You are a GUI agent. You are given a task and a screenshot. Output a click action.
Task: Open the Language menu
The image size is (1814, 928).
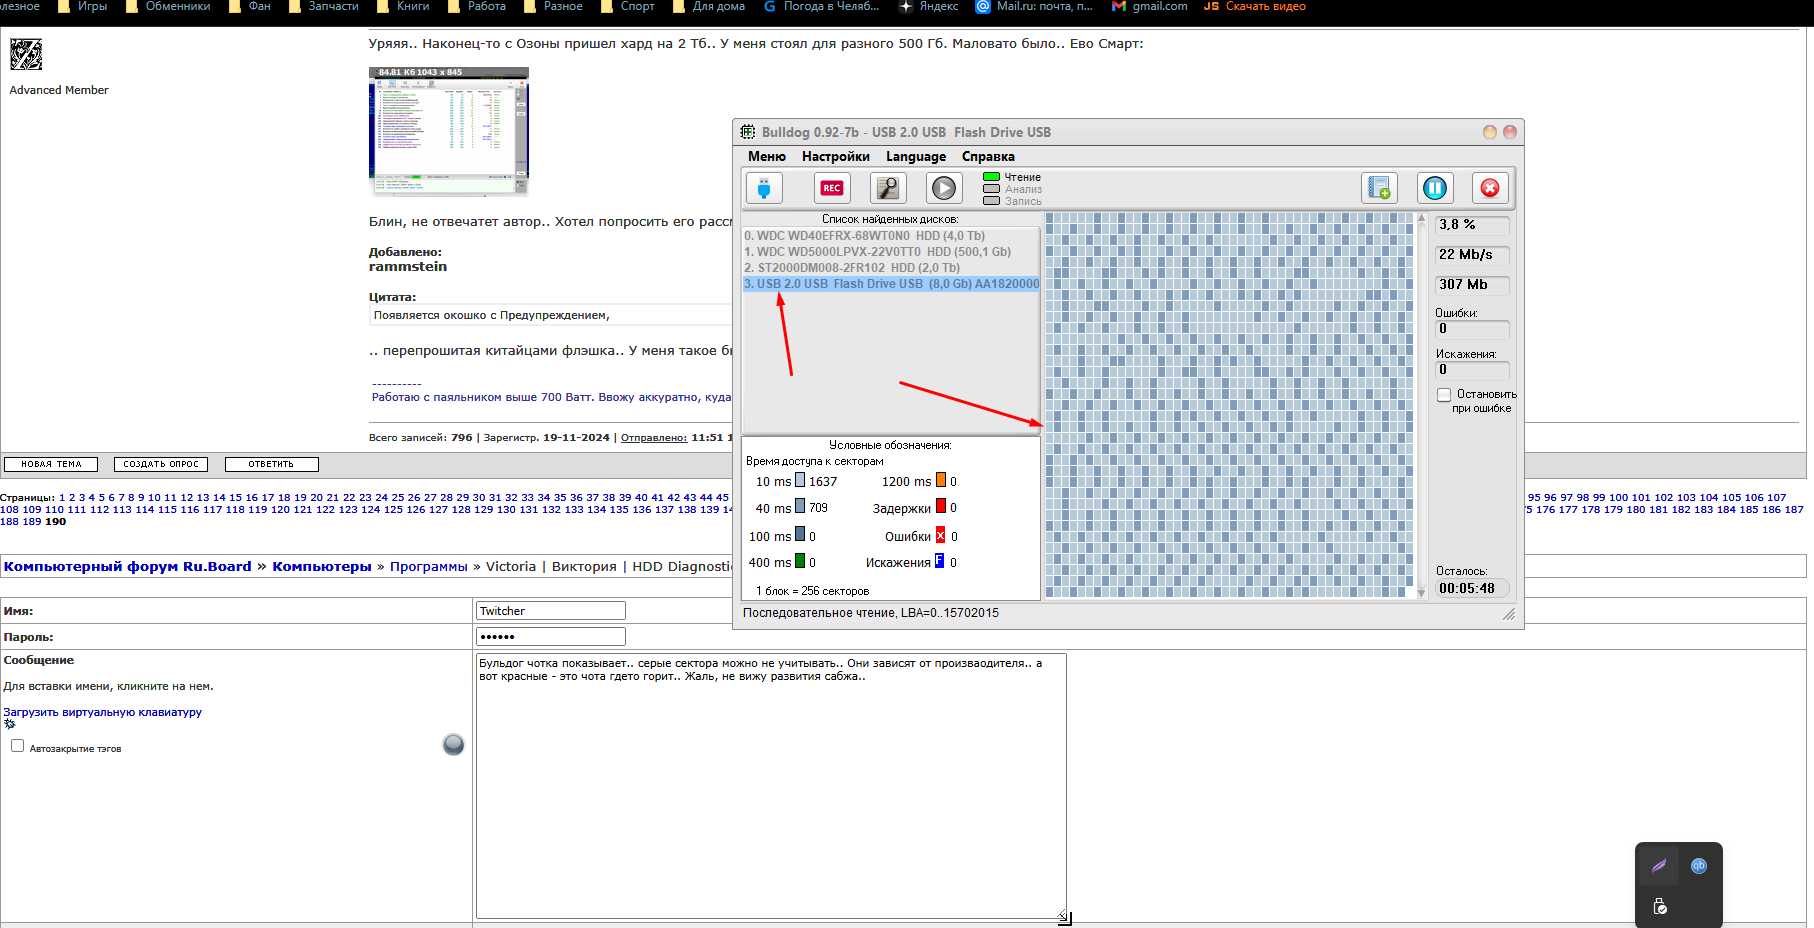pyautogui.click(x=915, y=157)
